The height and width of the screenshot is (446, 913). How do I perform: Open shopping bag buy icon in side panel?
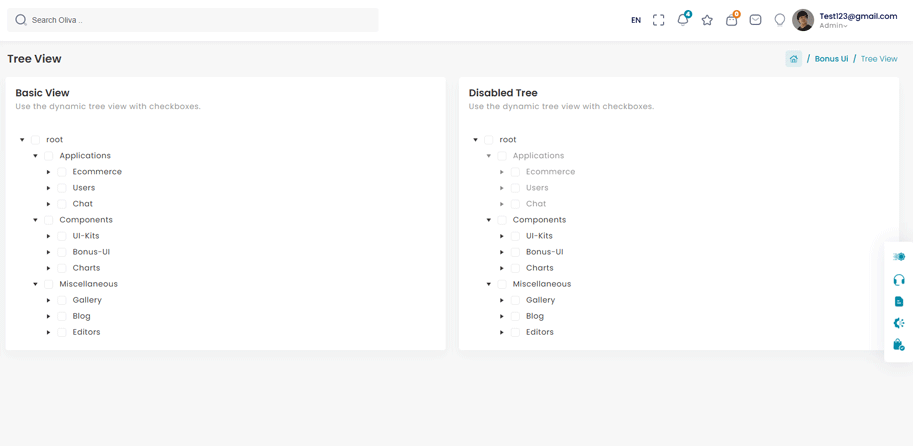click(898, 345)
